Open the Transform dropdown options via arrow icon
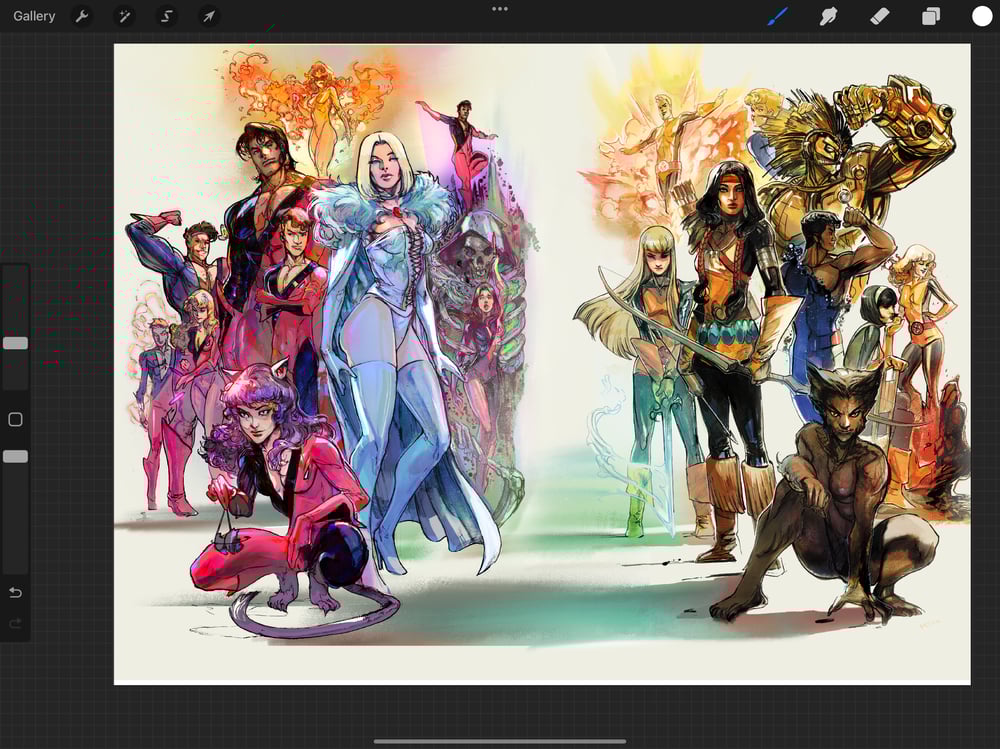Image resolution: width=1000 pixels, height=749 pixels. pos(208,16)
